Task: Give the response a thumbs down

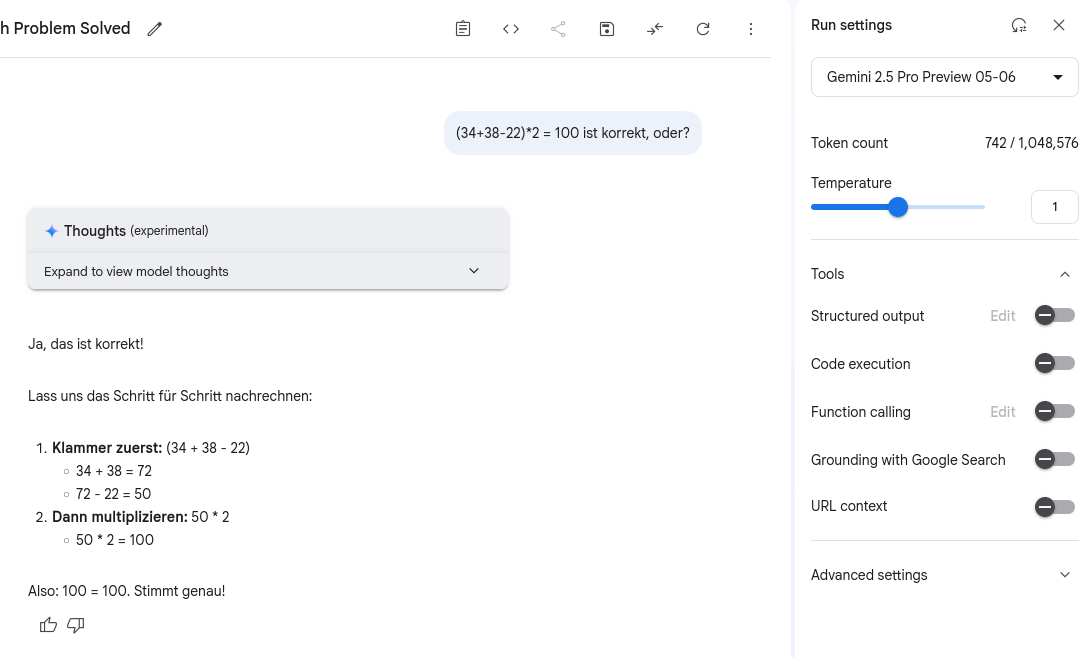Action: point(76,625)
